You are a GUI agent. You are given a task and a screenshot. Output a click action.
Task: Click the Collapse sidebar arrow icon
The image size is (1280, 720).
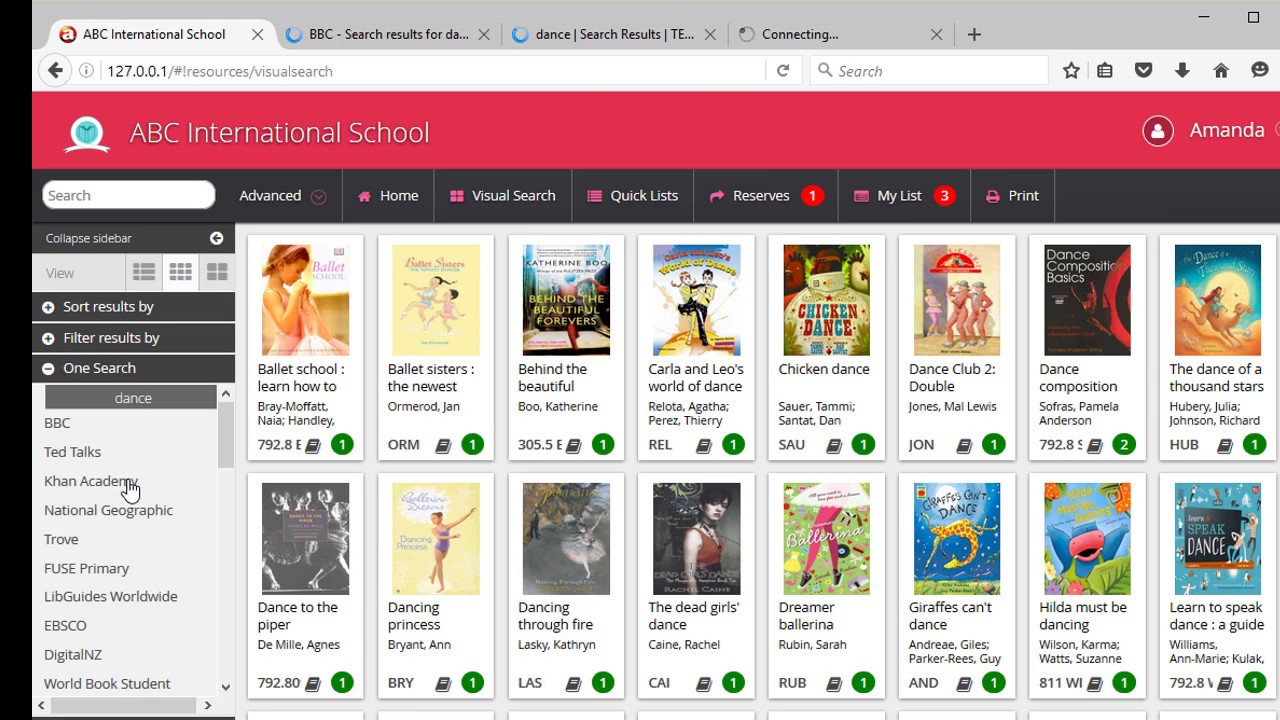tap(216, 238)
